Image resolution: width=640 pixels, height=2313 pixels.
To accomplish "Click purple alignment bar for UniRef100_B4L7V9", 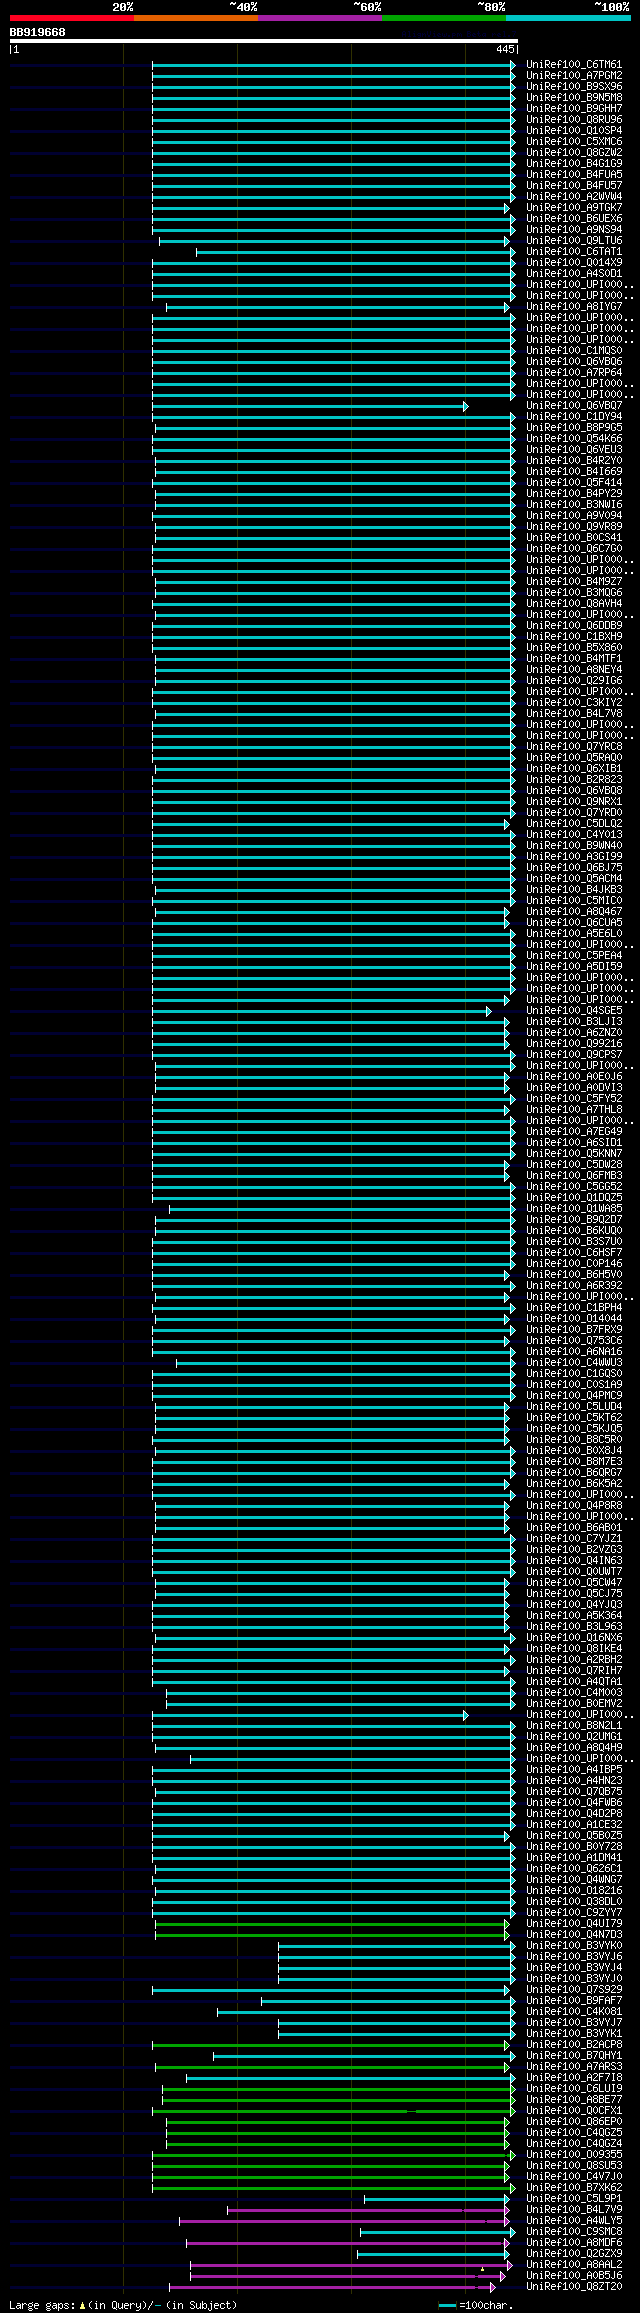I will (368, 2210).
